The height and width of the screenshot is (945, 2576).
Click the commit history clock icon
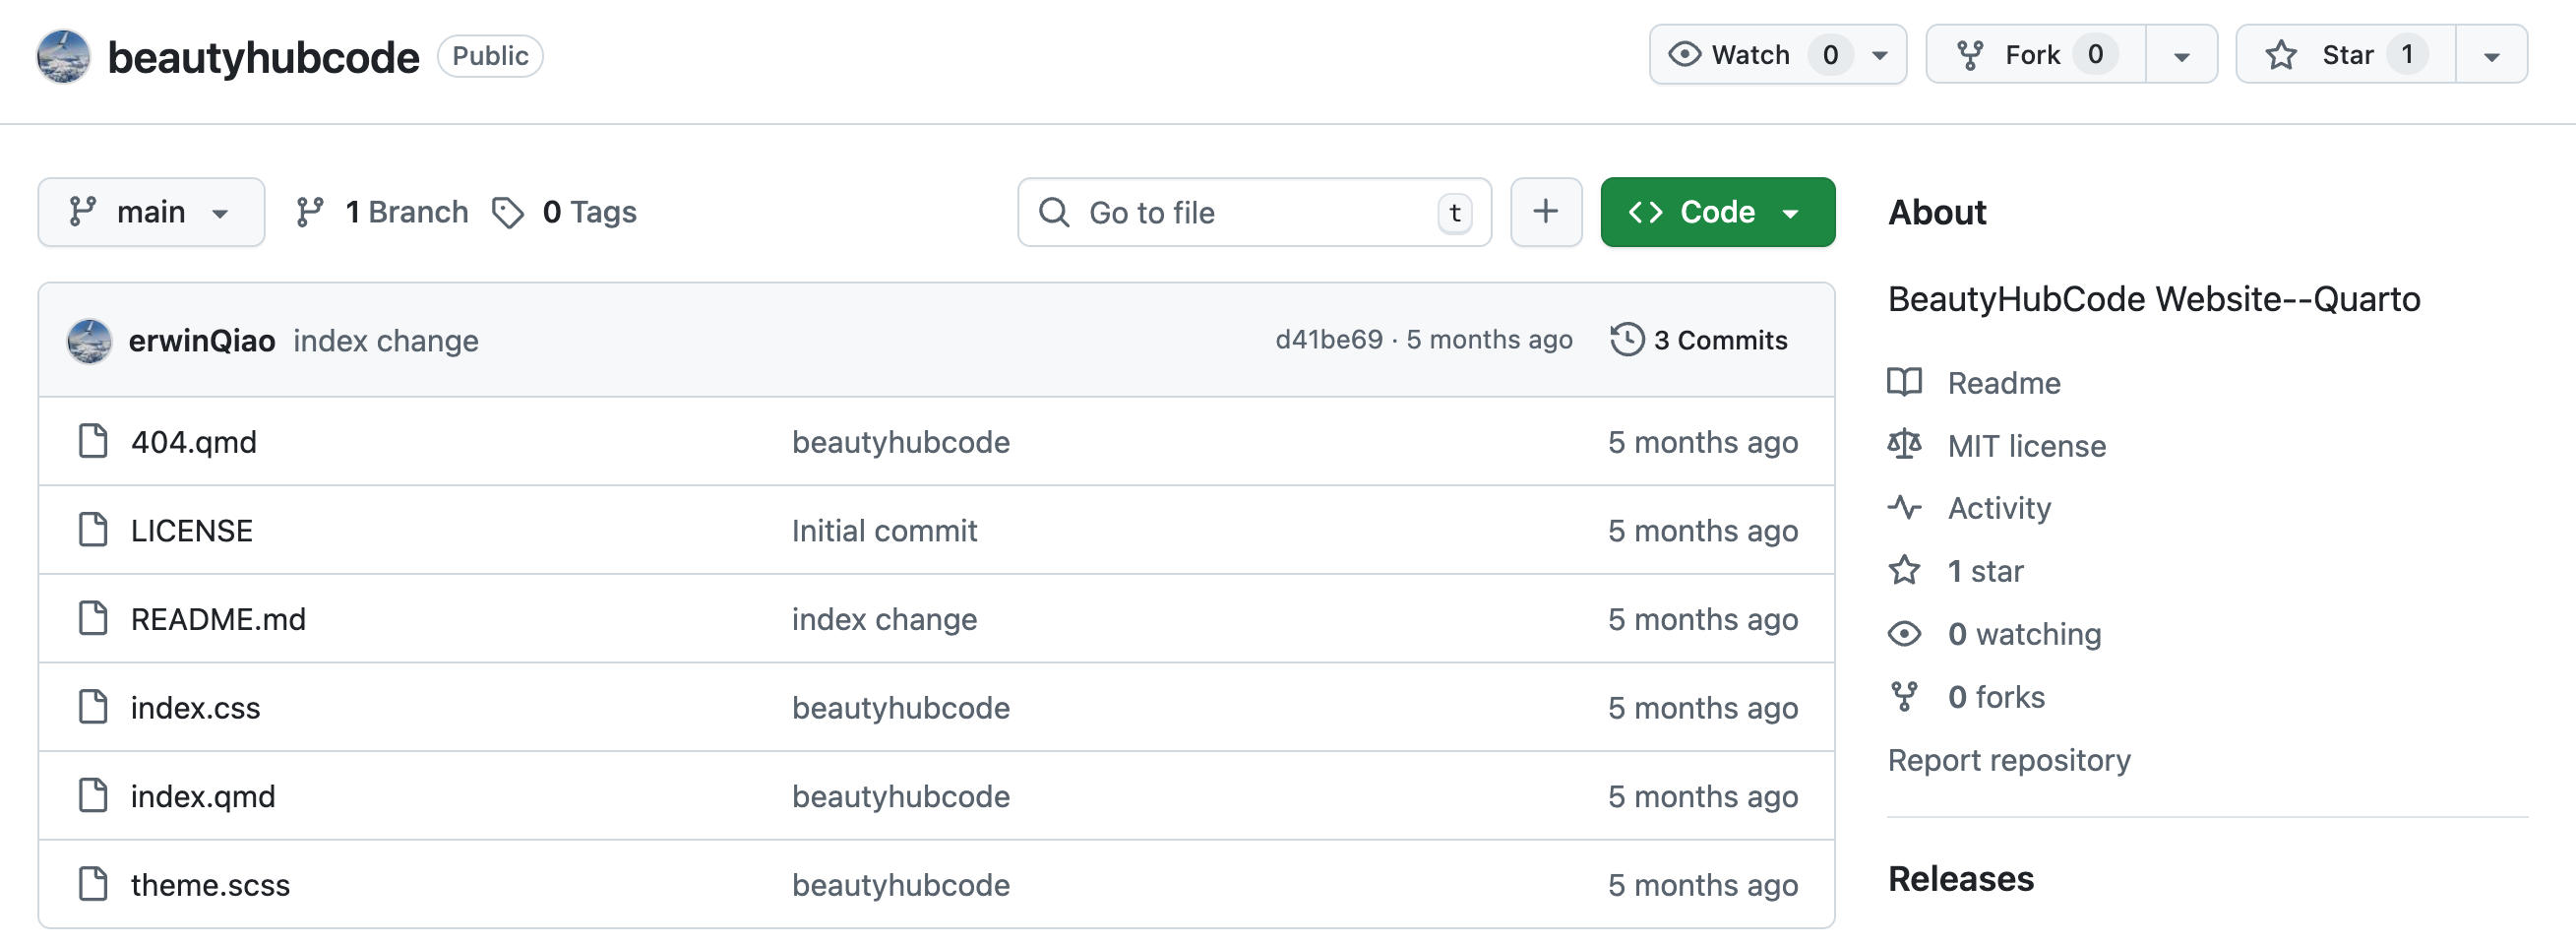click(x=1626, y=340)
